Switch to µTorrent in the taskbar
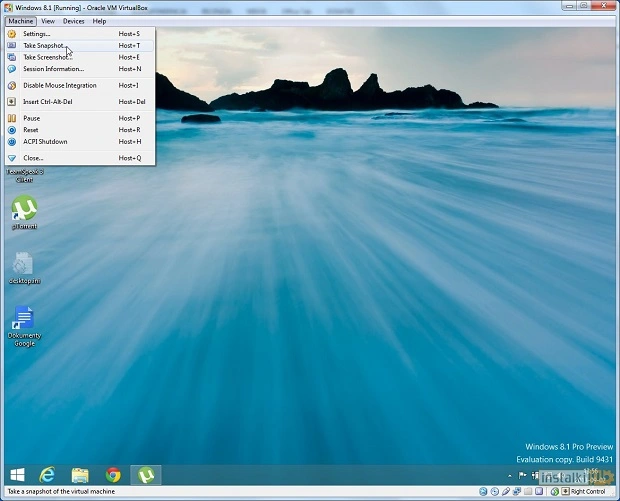Image resolution: width=620 pixels, height=501 pixels. click(146, 475)
